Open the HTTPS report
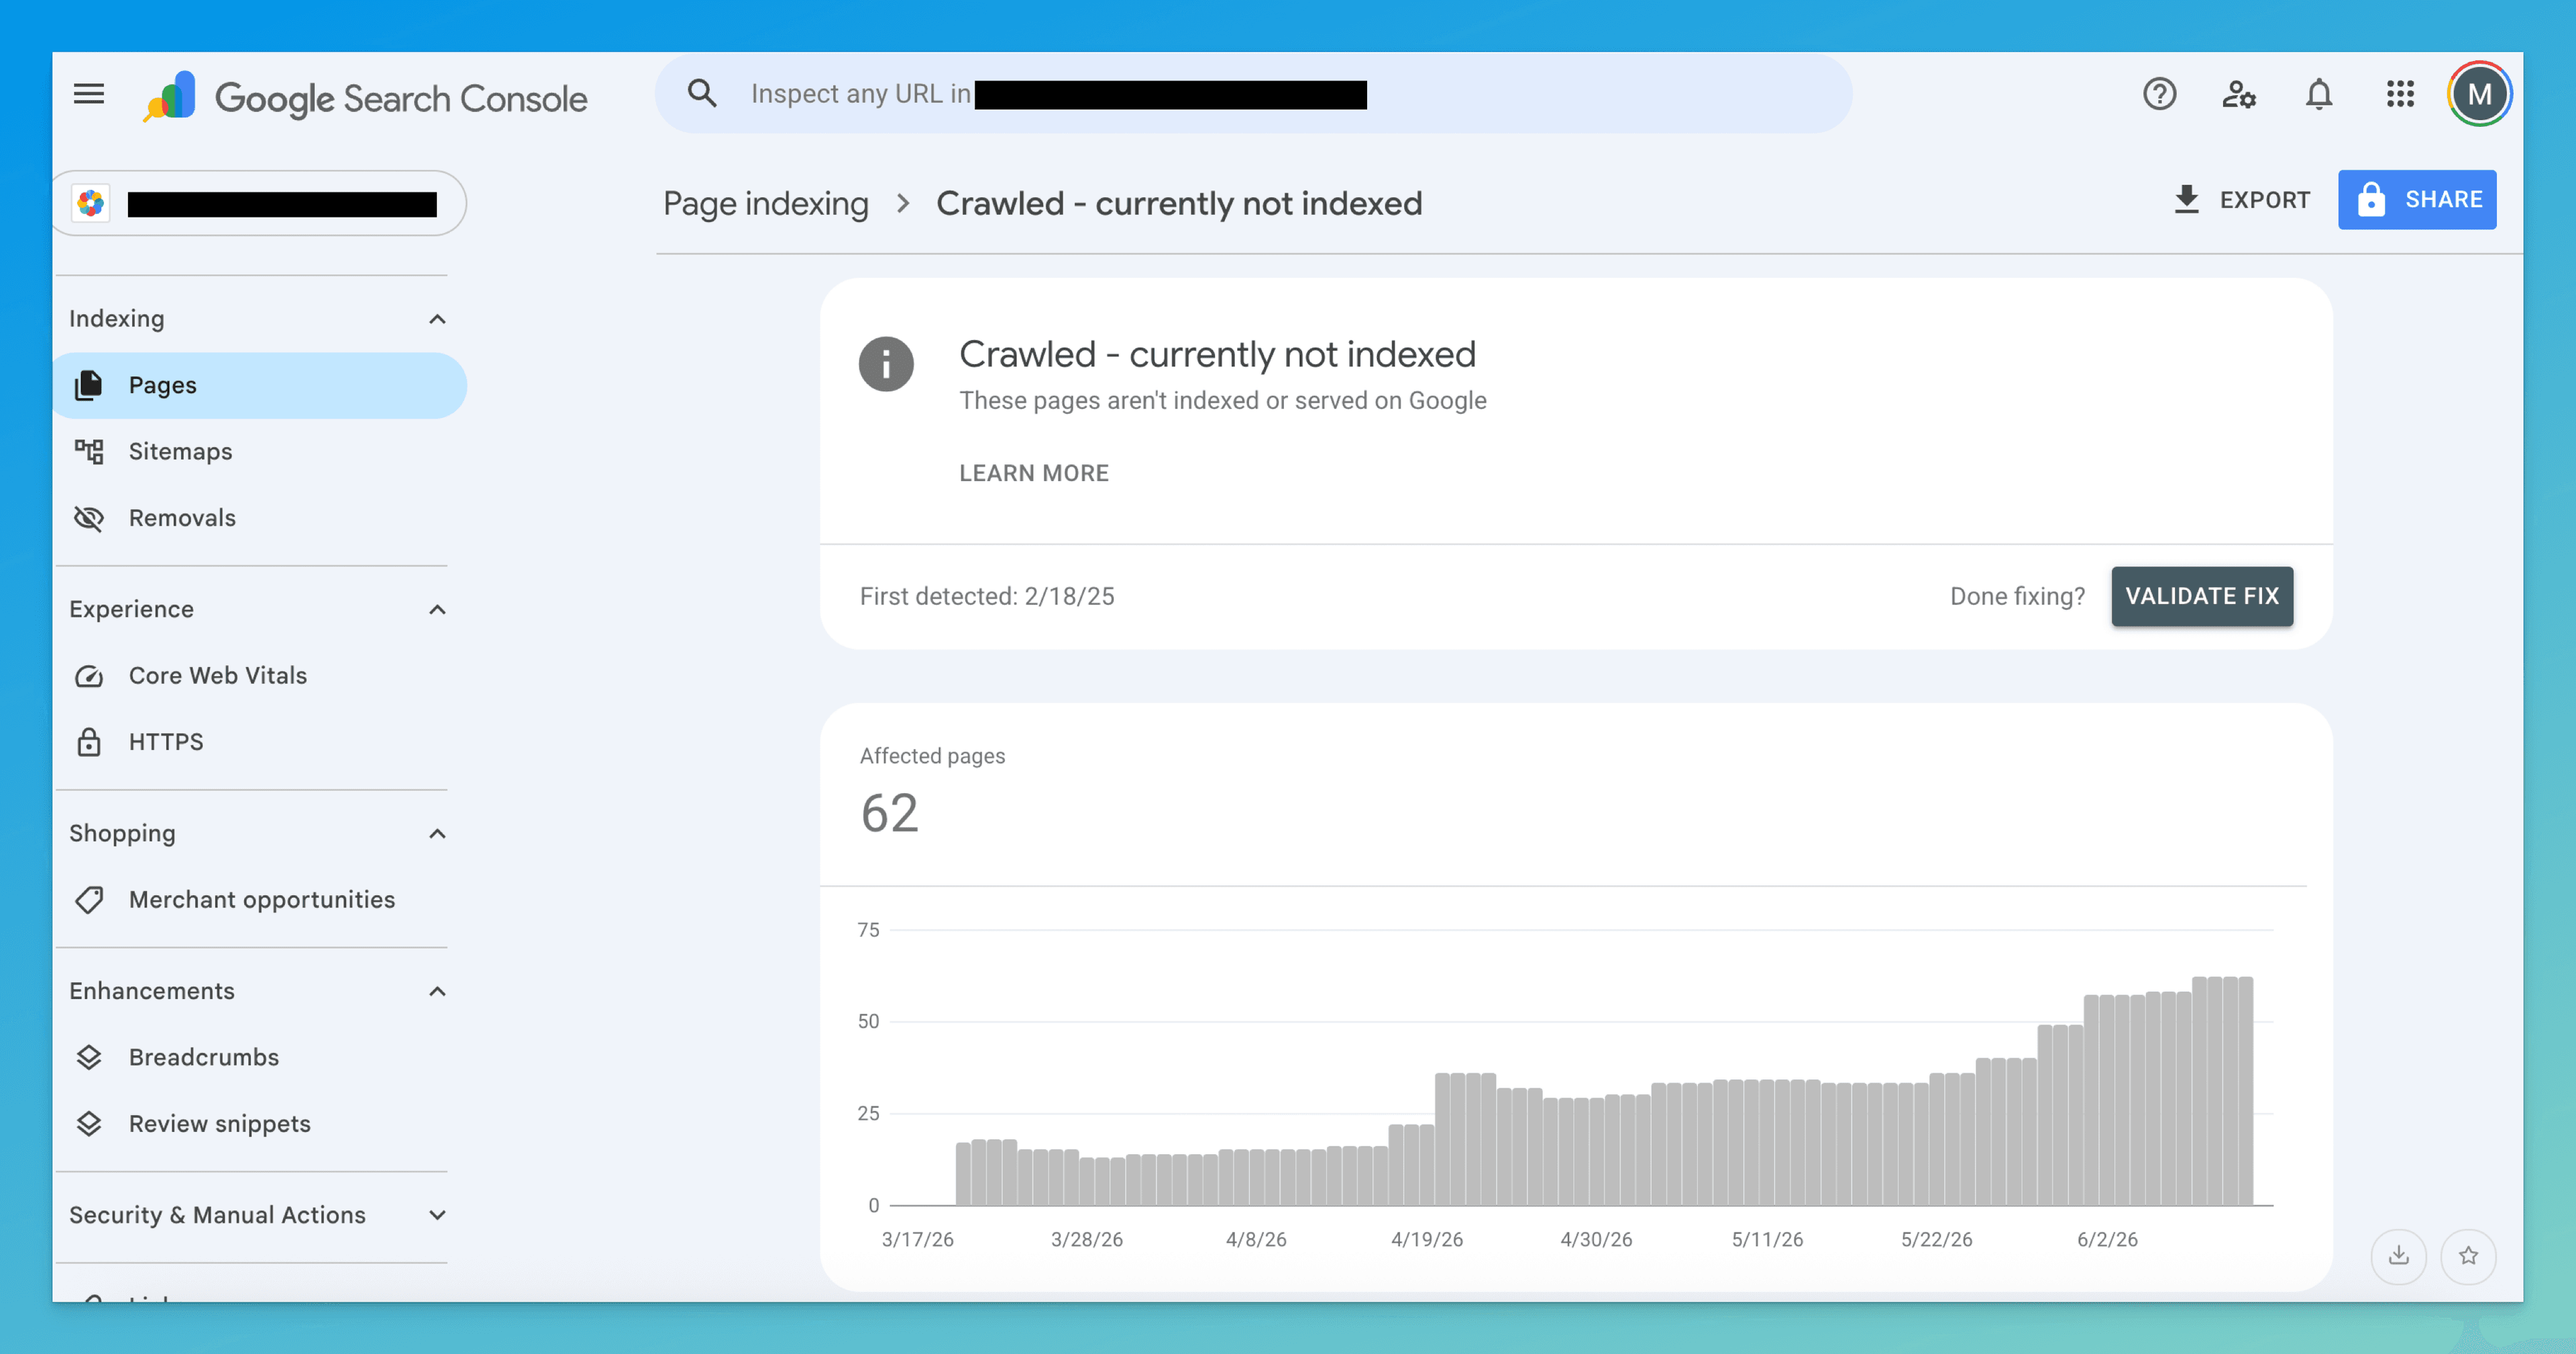 260,742
